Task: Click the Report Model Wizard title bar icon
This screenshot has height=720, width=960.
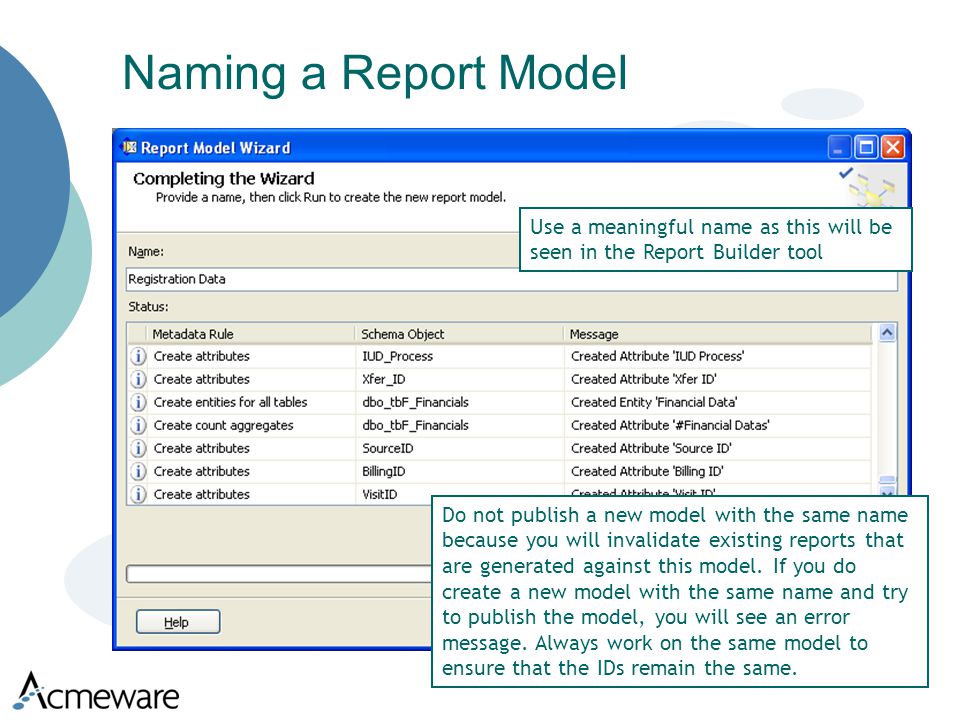Action: pyautogui.click(x=130, y=148)
